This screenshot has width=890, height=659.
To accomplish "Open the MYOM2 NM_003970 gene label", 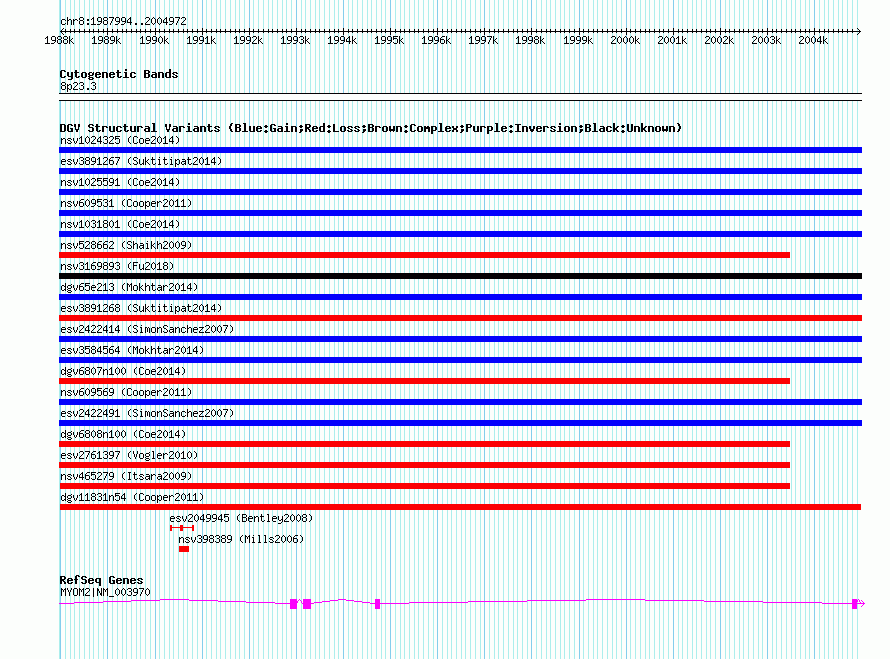I will (105, 592).
